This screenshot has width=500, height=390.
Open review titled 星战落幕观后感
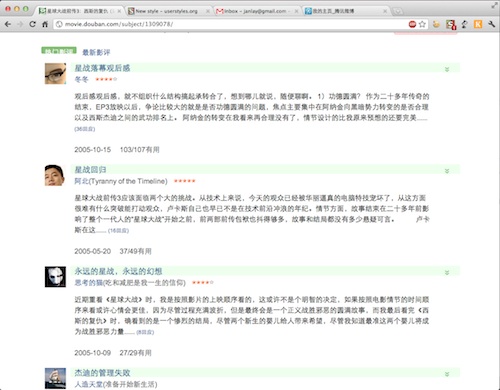coord(102,68)
